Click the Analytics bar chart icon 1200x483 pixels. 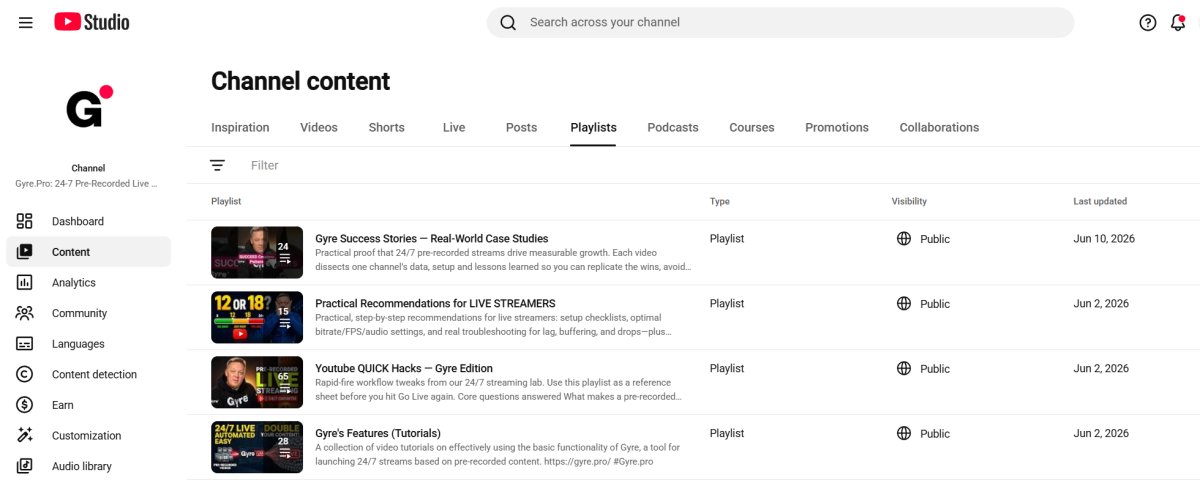pos(25,283)
